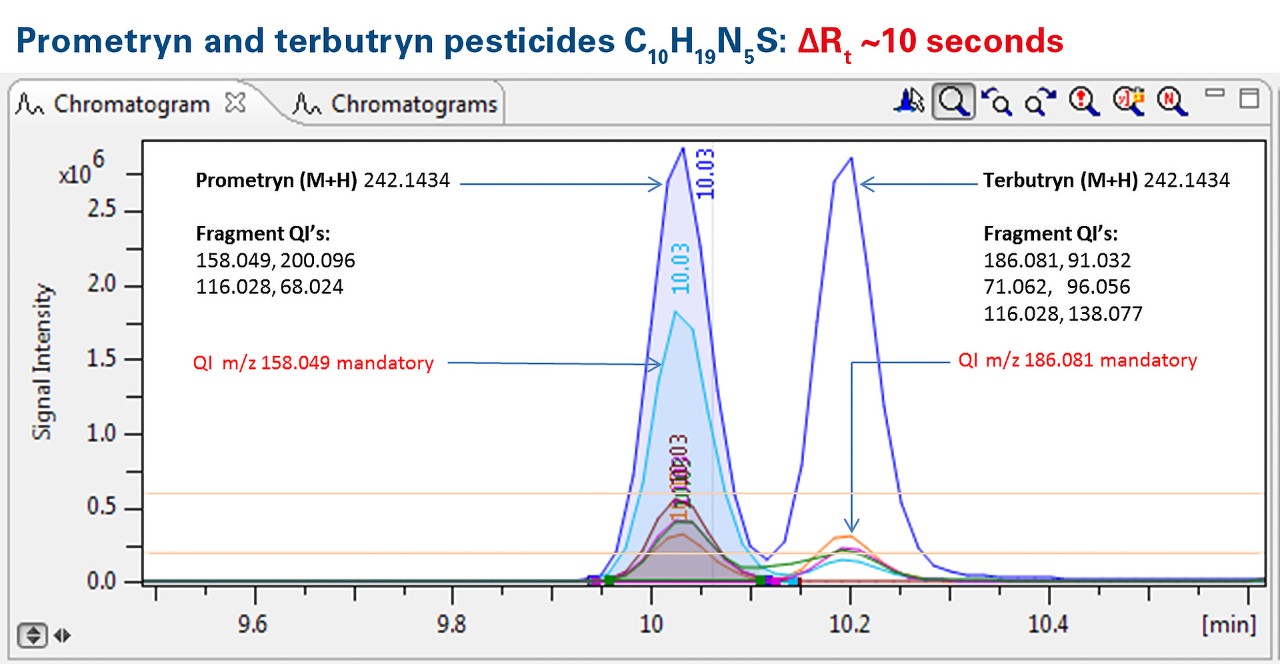Toggle zoom mode off using the highlighted magnifier
This screenshot has width=1280, height=664.
coord(951,101)
